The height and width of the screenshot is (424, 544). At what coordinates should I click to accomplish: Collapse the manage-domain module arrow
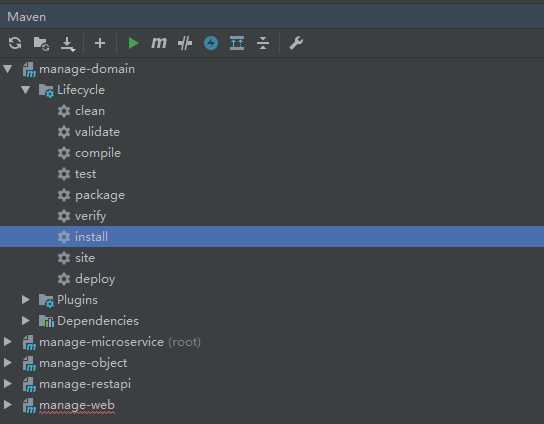click(x=8, y=69)
